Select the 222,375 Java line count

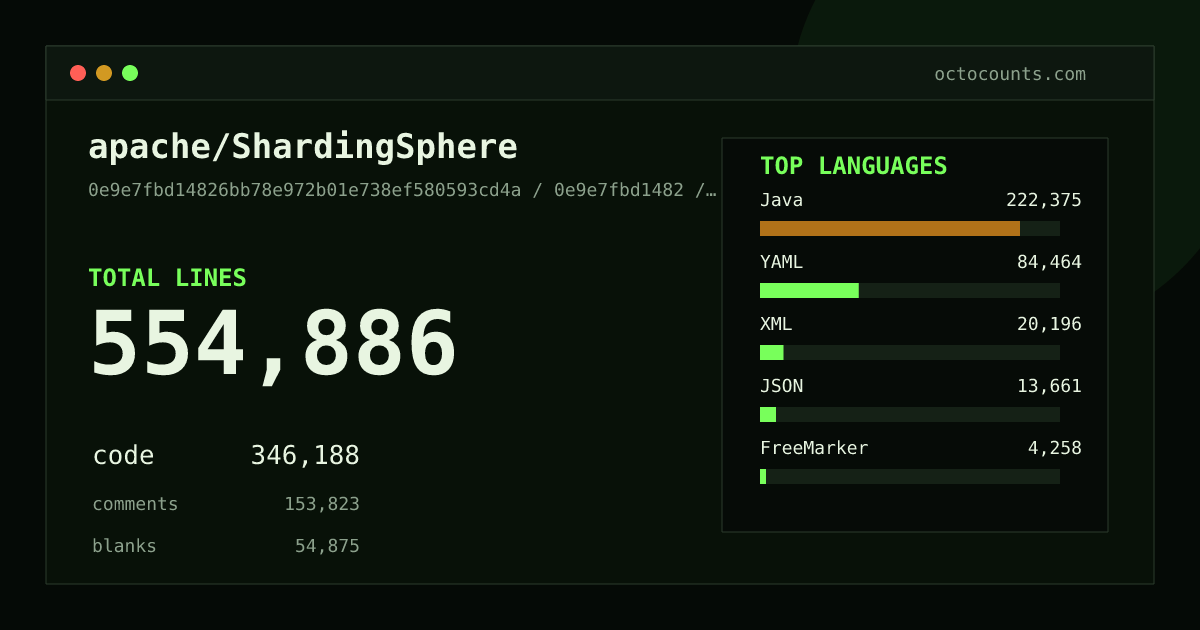pos(1044,200)
